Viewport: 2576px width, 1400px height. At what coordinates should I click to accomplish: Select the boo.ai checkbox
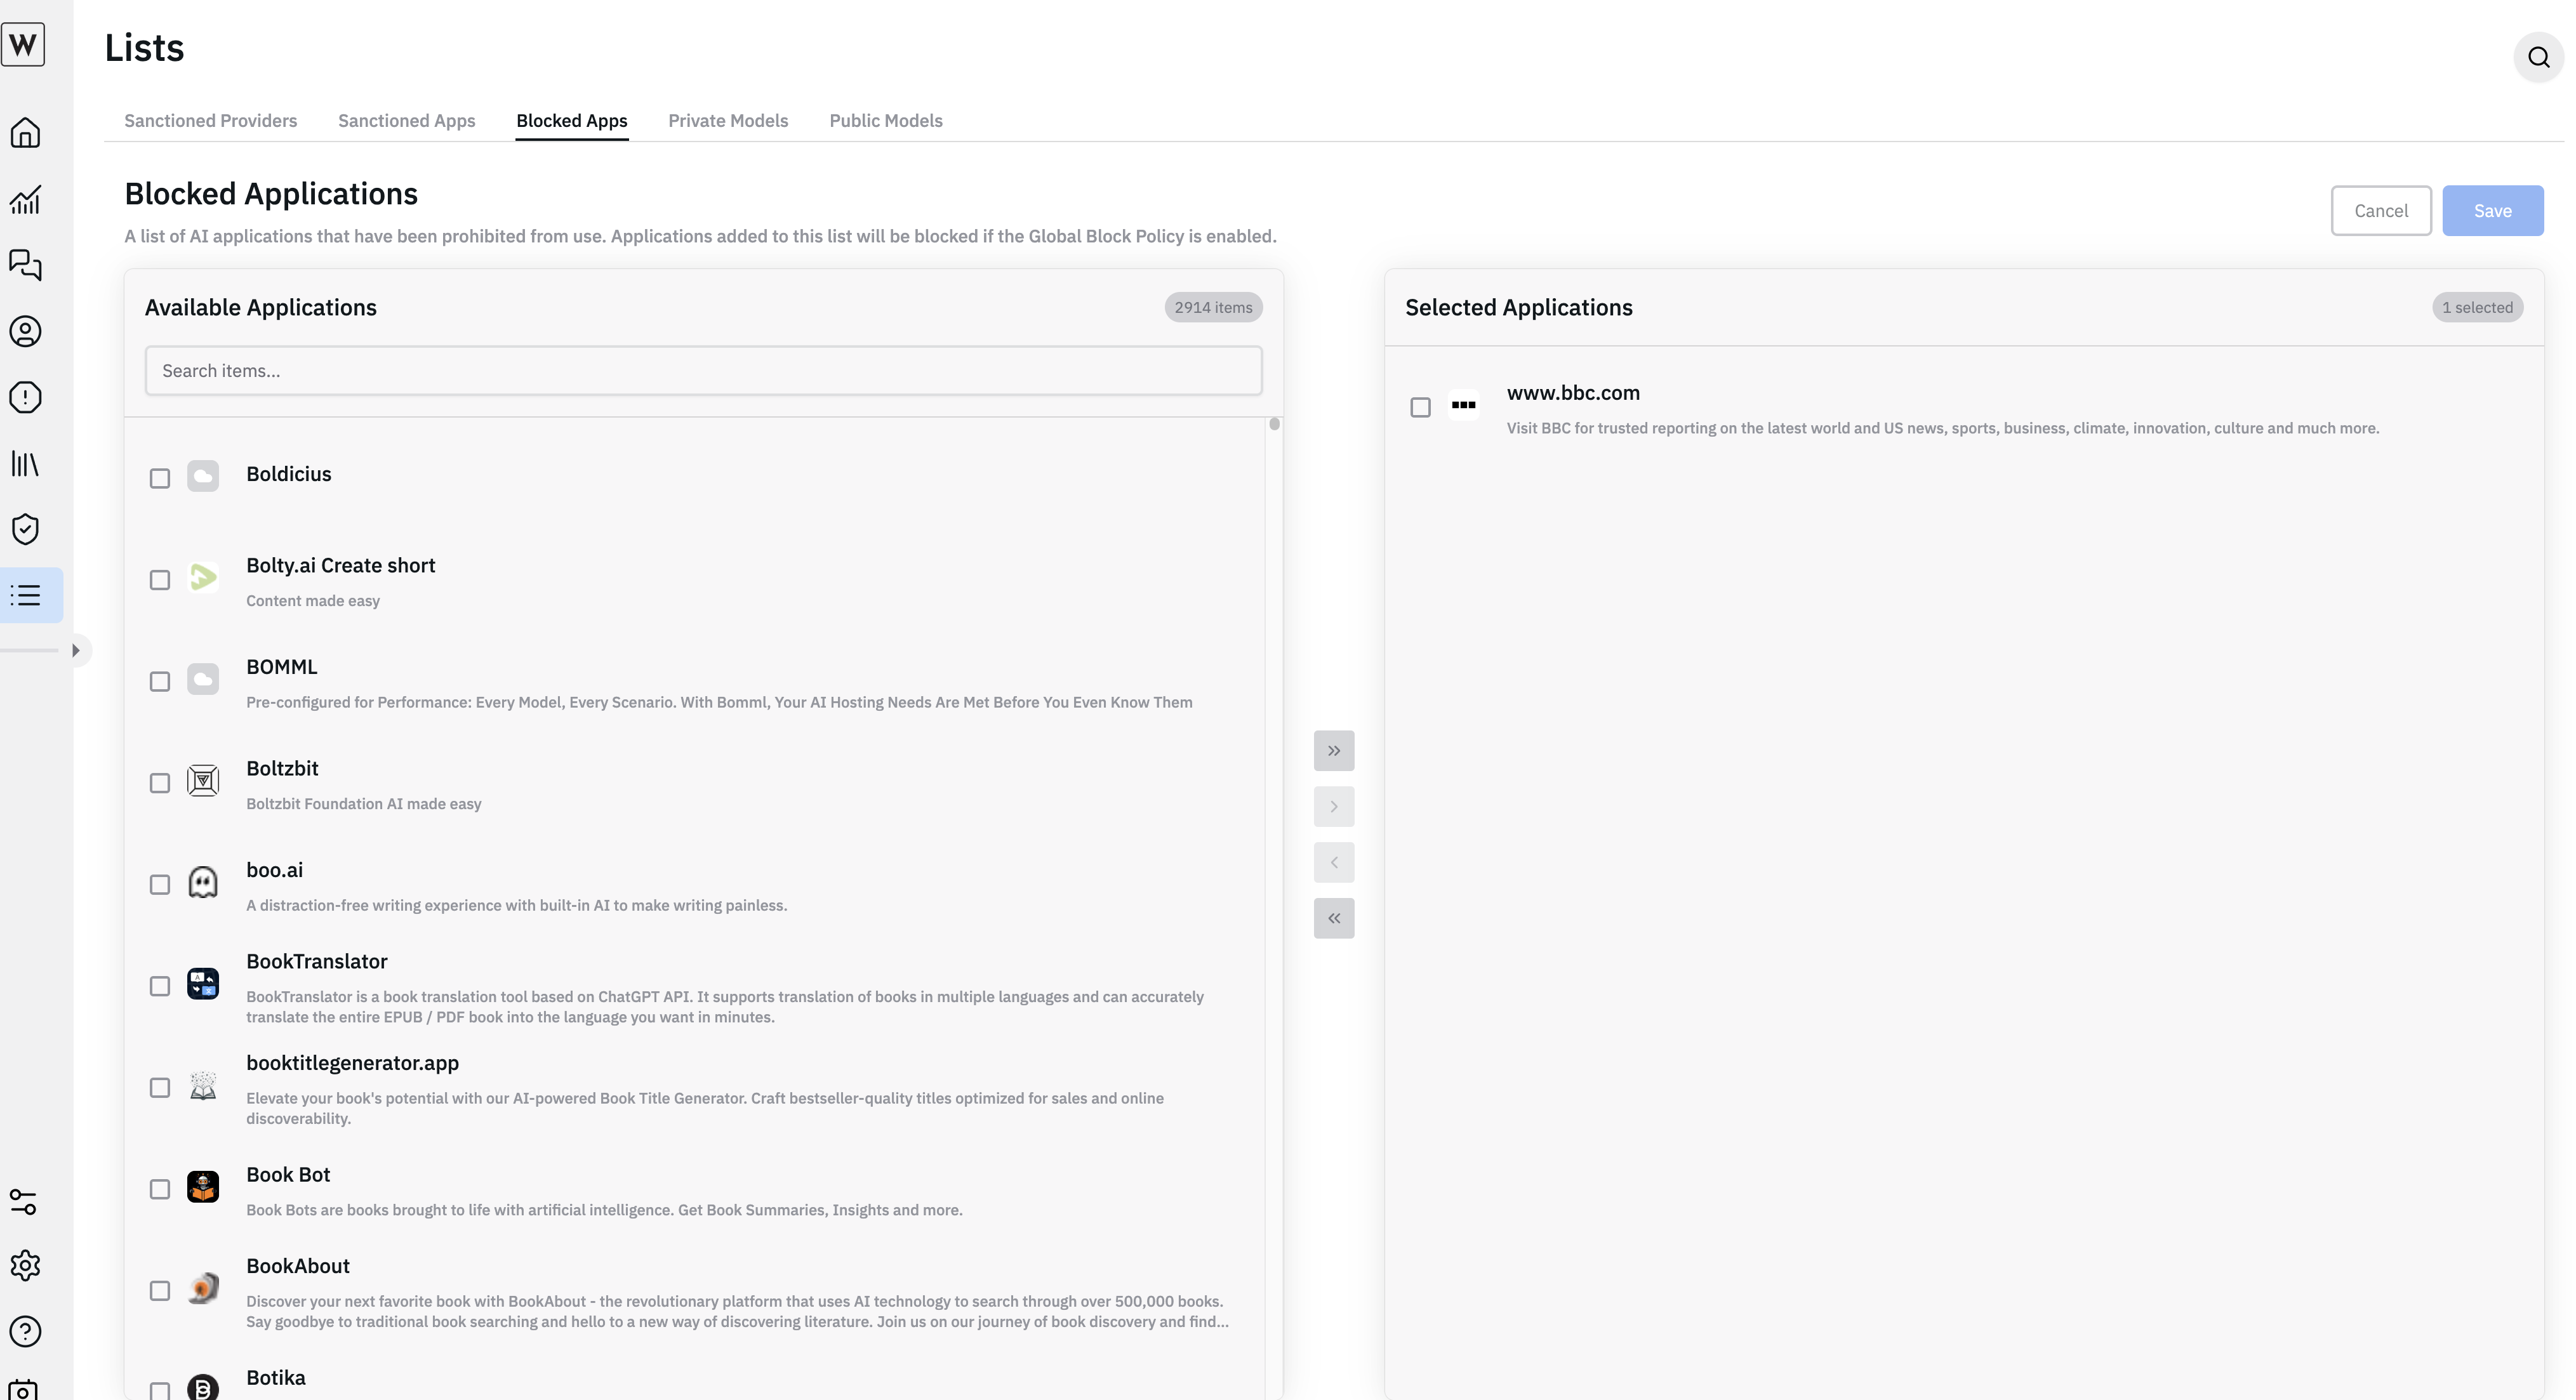pyautogui.click(x=160, y=884)
